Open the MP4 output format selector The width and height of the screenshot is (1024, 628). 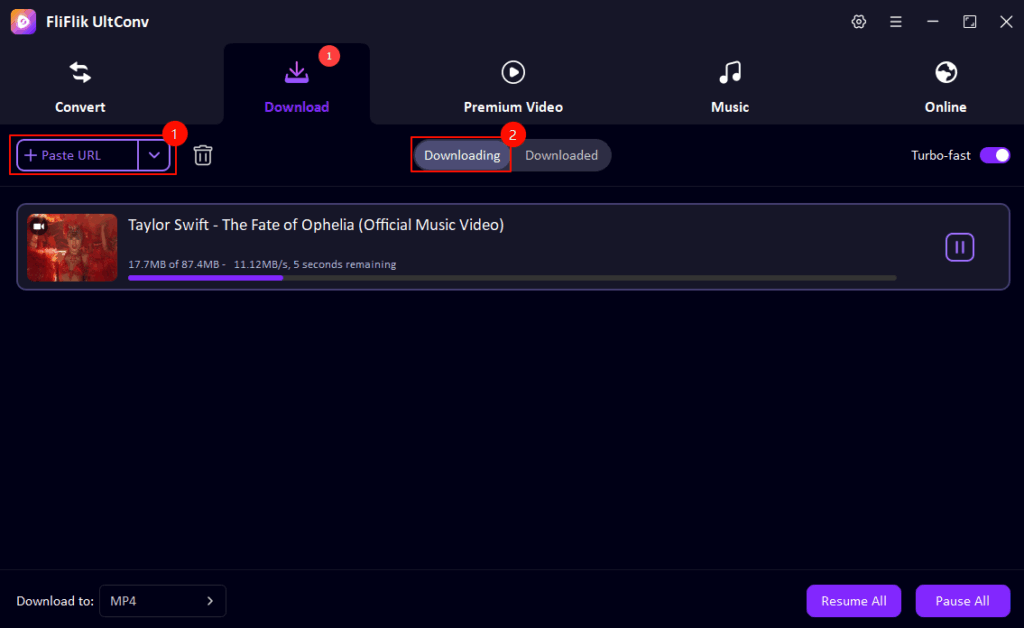pyautogui.click(x=162, y=601)
